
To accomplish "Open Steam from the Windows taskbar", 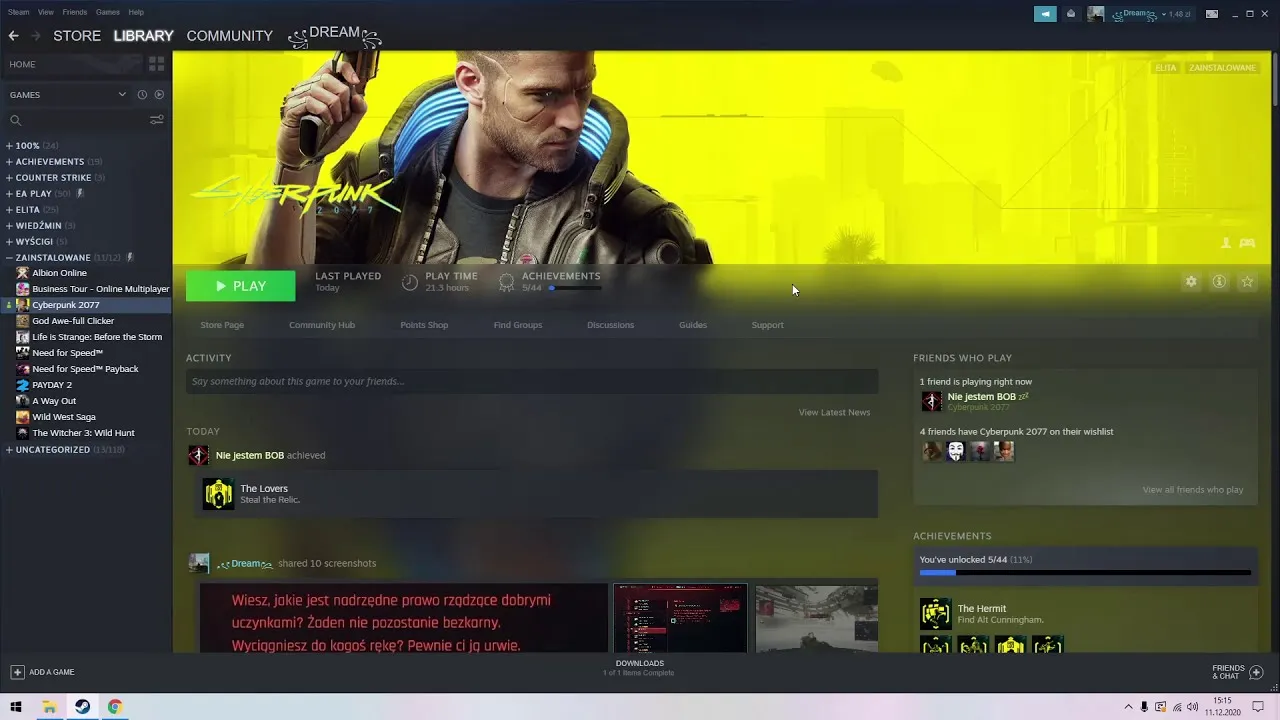I will coord(82,707).
